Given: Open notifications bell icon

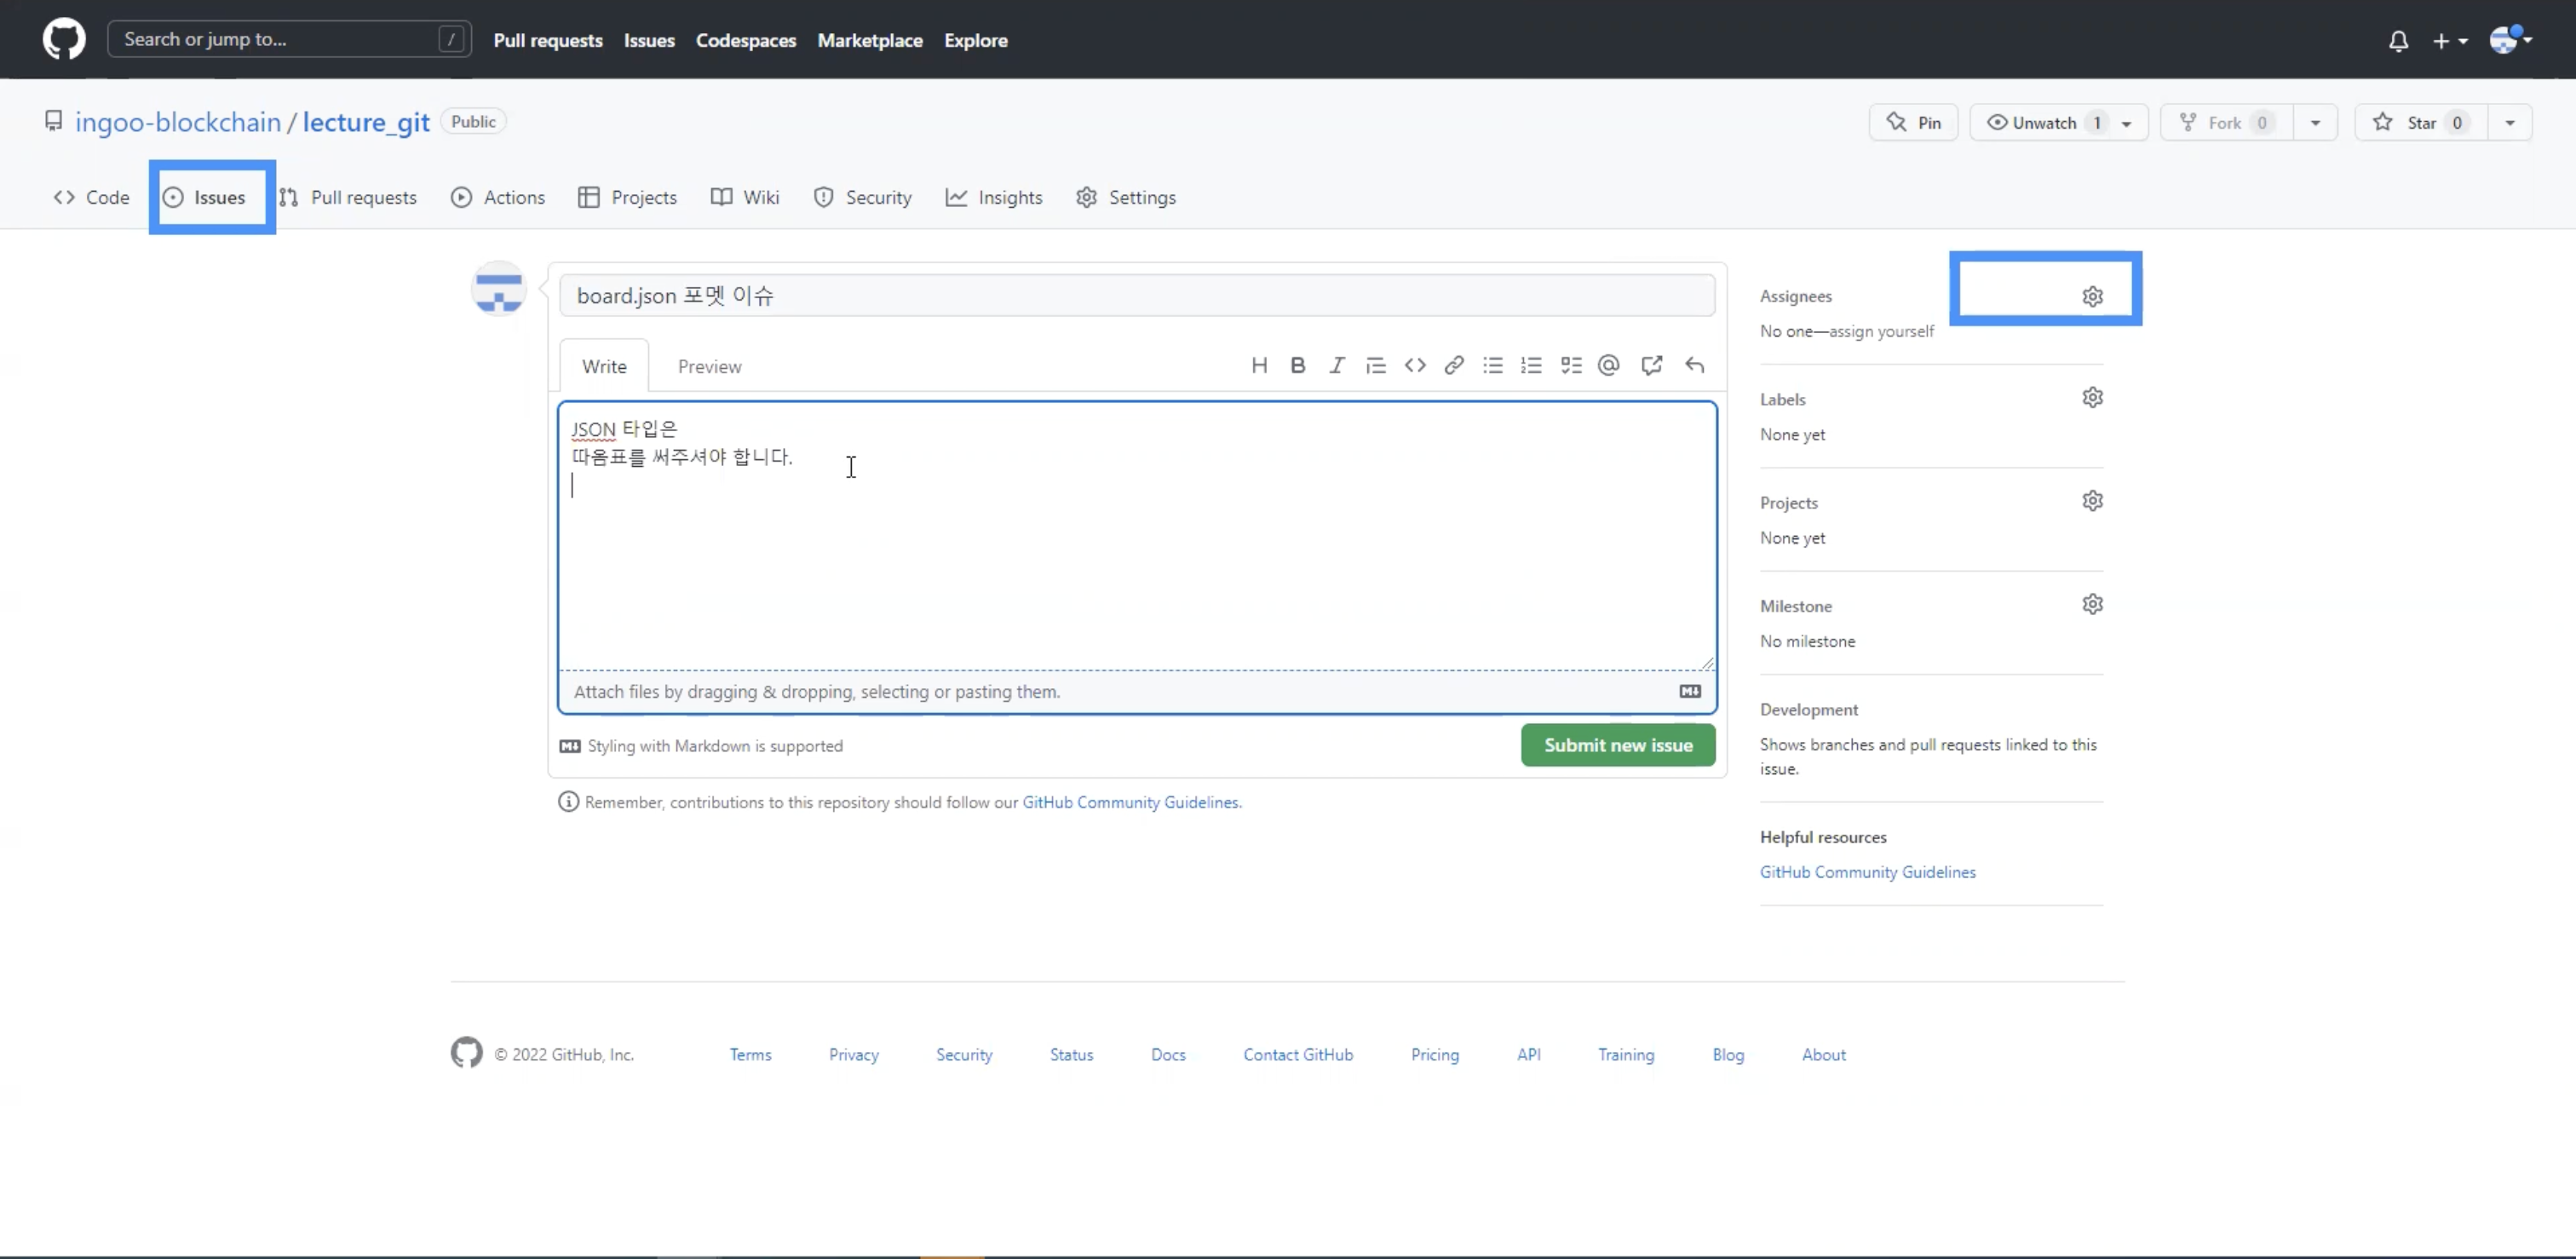Looking at the screenshot, I should click(x=2398, y=41).
